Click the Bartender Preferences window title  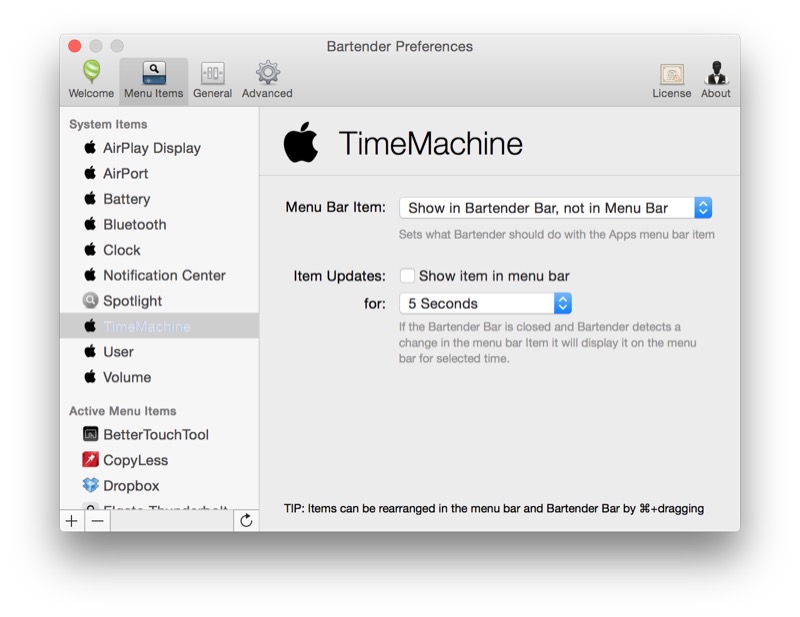[x=399, y=46]
